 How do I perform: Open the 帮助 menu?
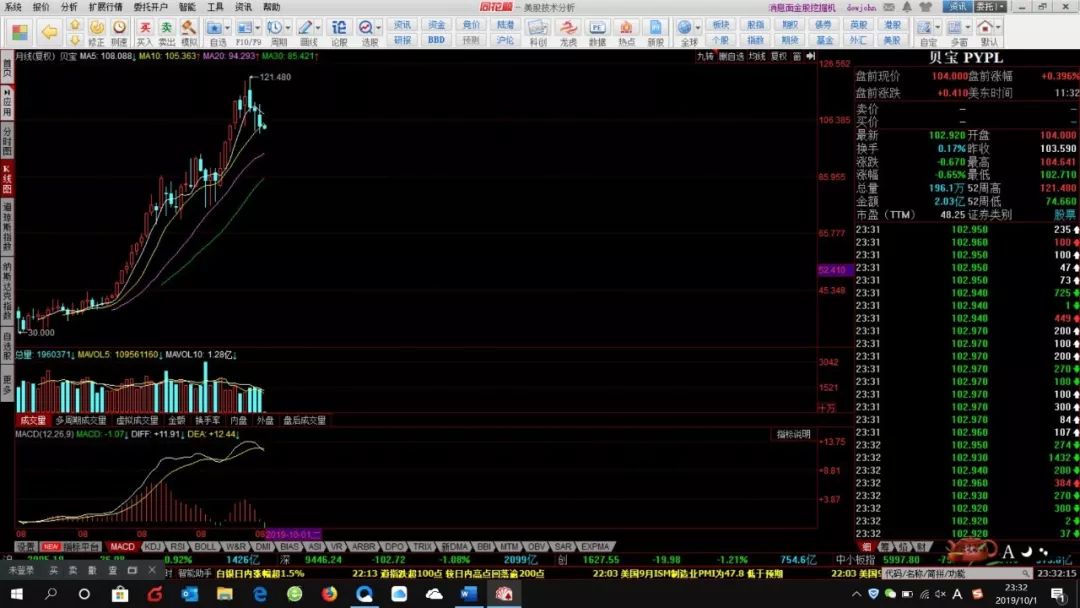click(271, 7)
